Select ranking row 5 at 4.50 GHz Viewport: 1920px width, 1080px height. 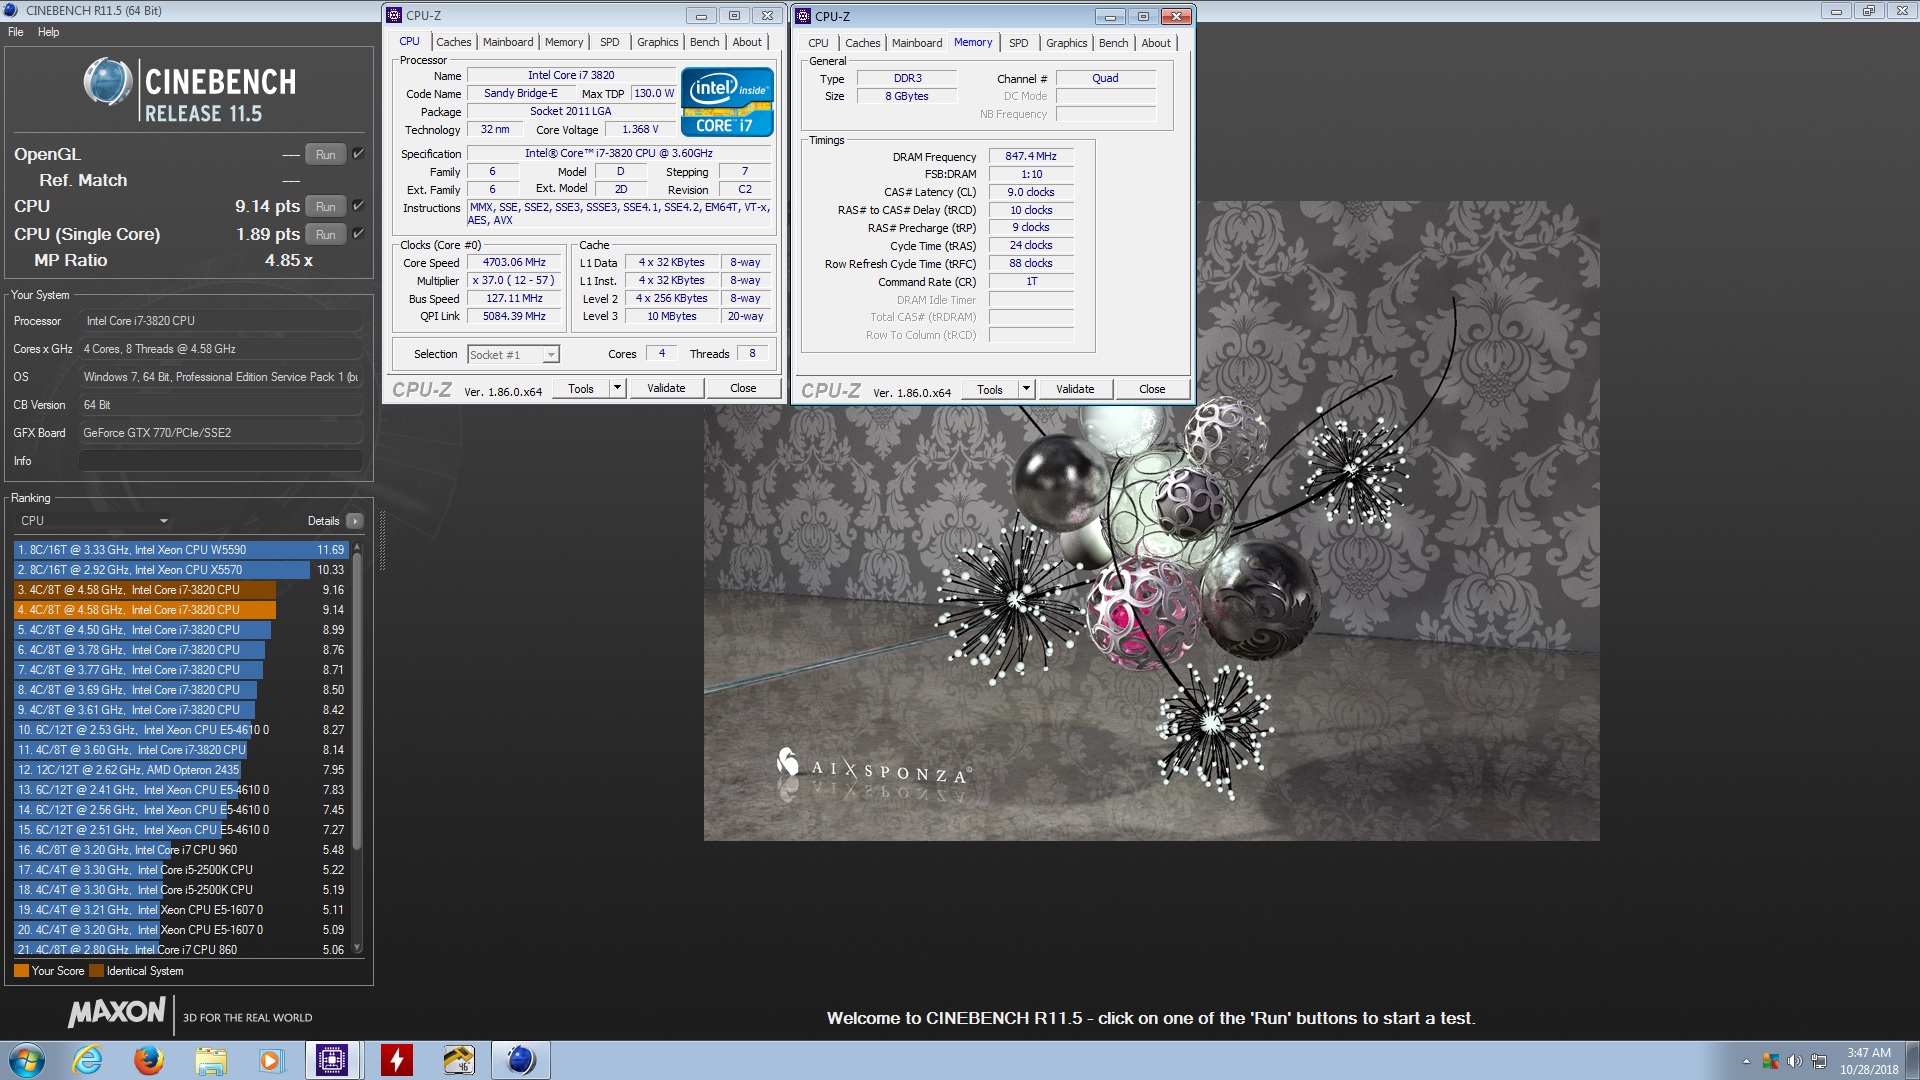181,630
